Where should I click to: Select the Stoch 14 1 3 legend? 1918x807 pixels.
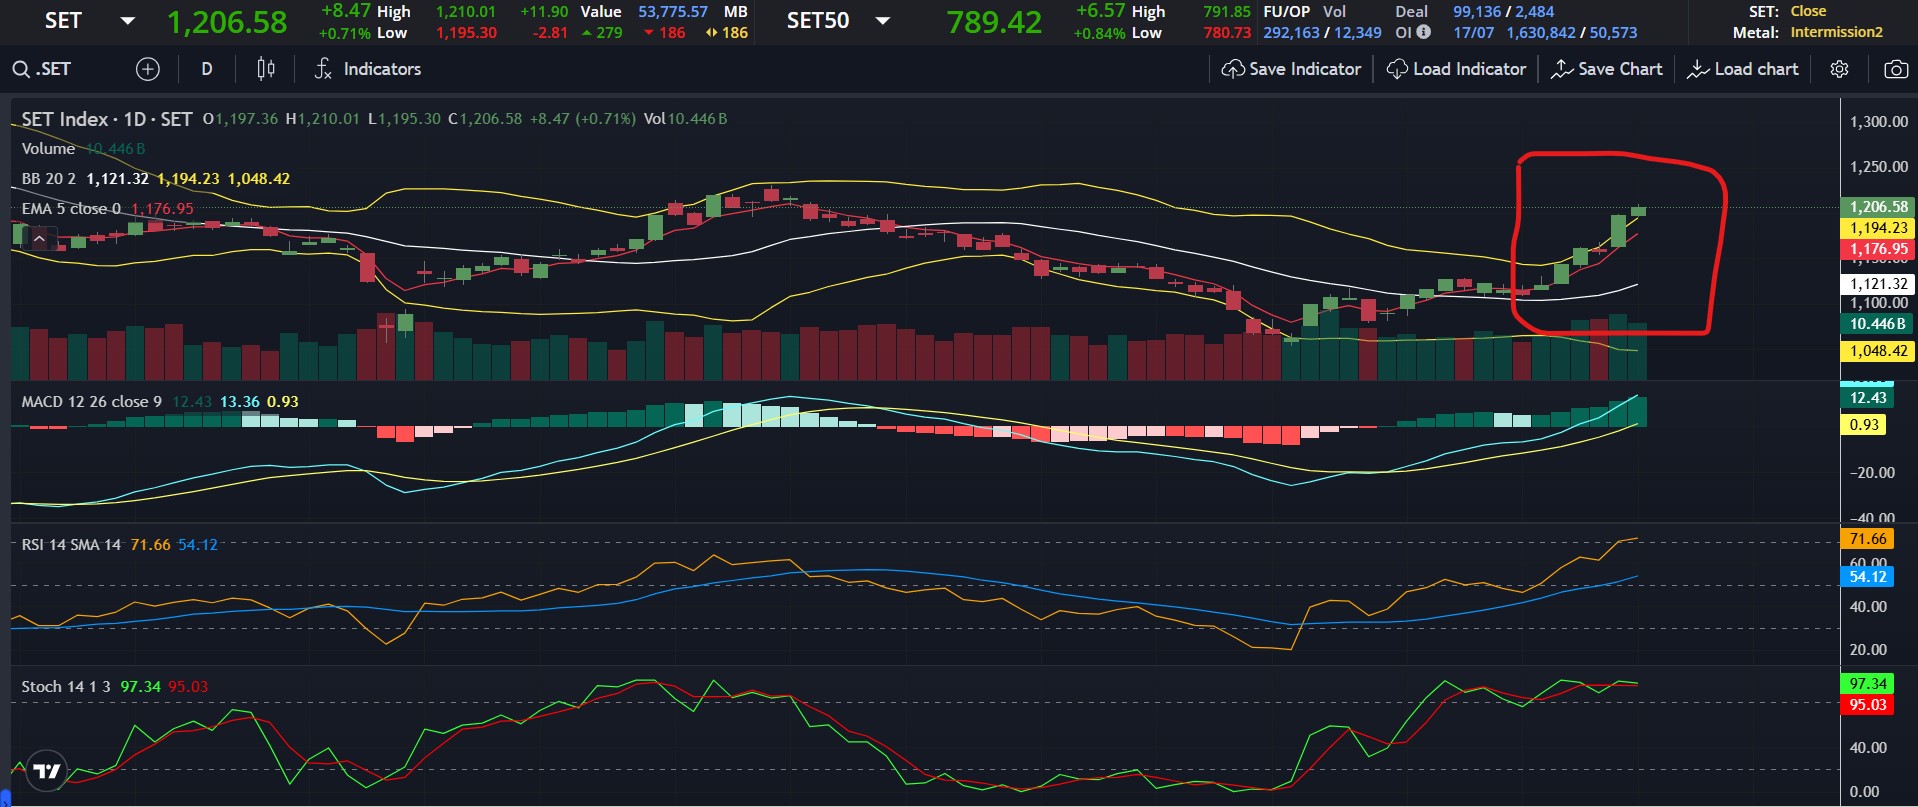click(x=66, y=686)
